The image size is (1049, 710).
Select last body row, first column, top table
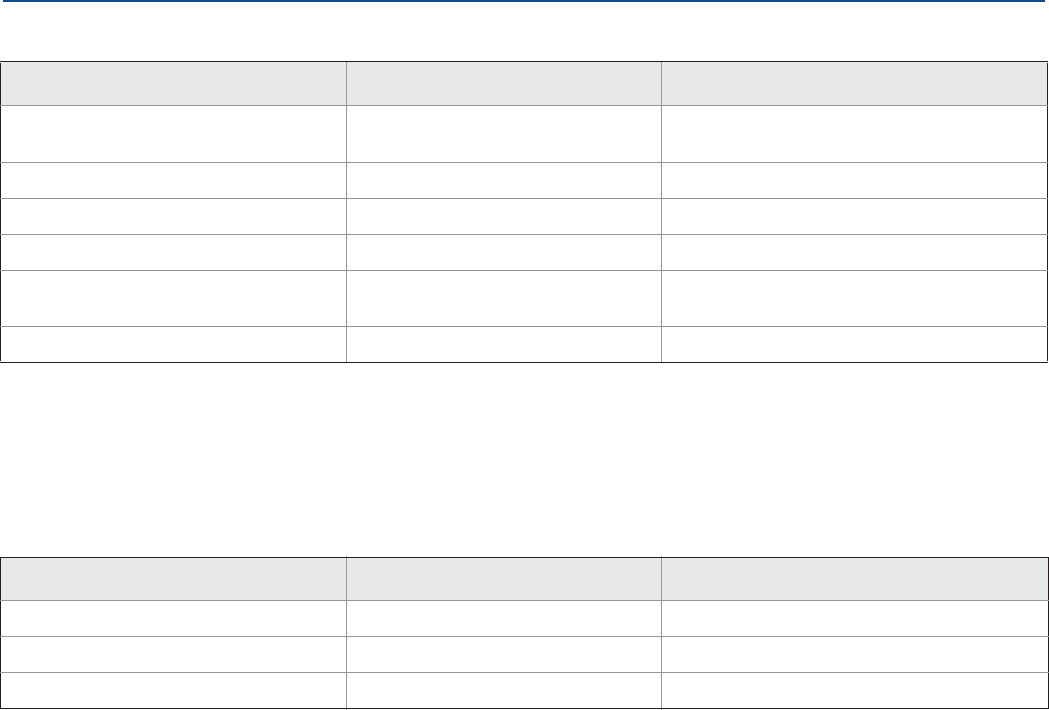point(173,343)
